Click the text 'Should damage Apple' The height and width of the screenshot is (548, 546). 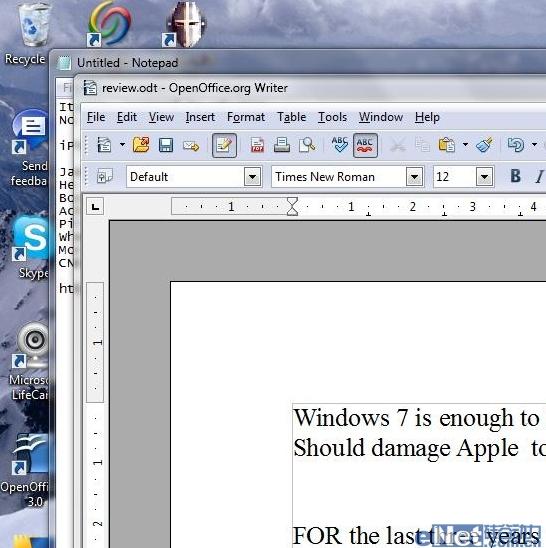(x=406, y=448)
